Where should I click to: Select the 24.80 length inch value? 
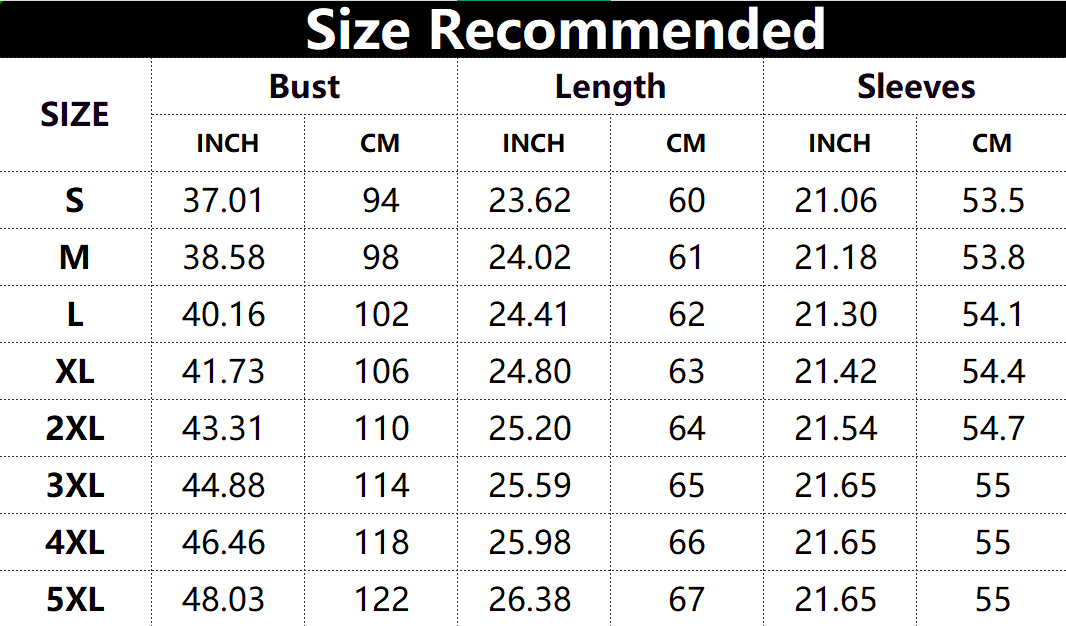click(x=530, y=372)
